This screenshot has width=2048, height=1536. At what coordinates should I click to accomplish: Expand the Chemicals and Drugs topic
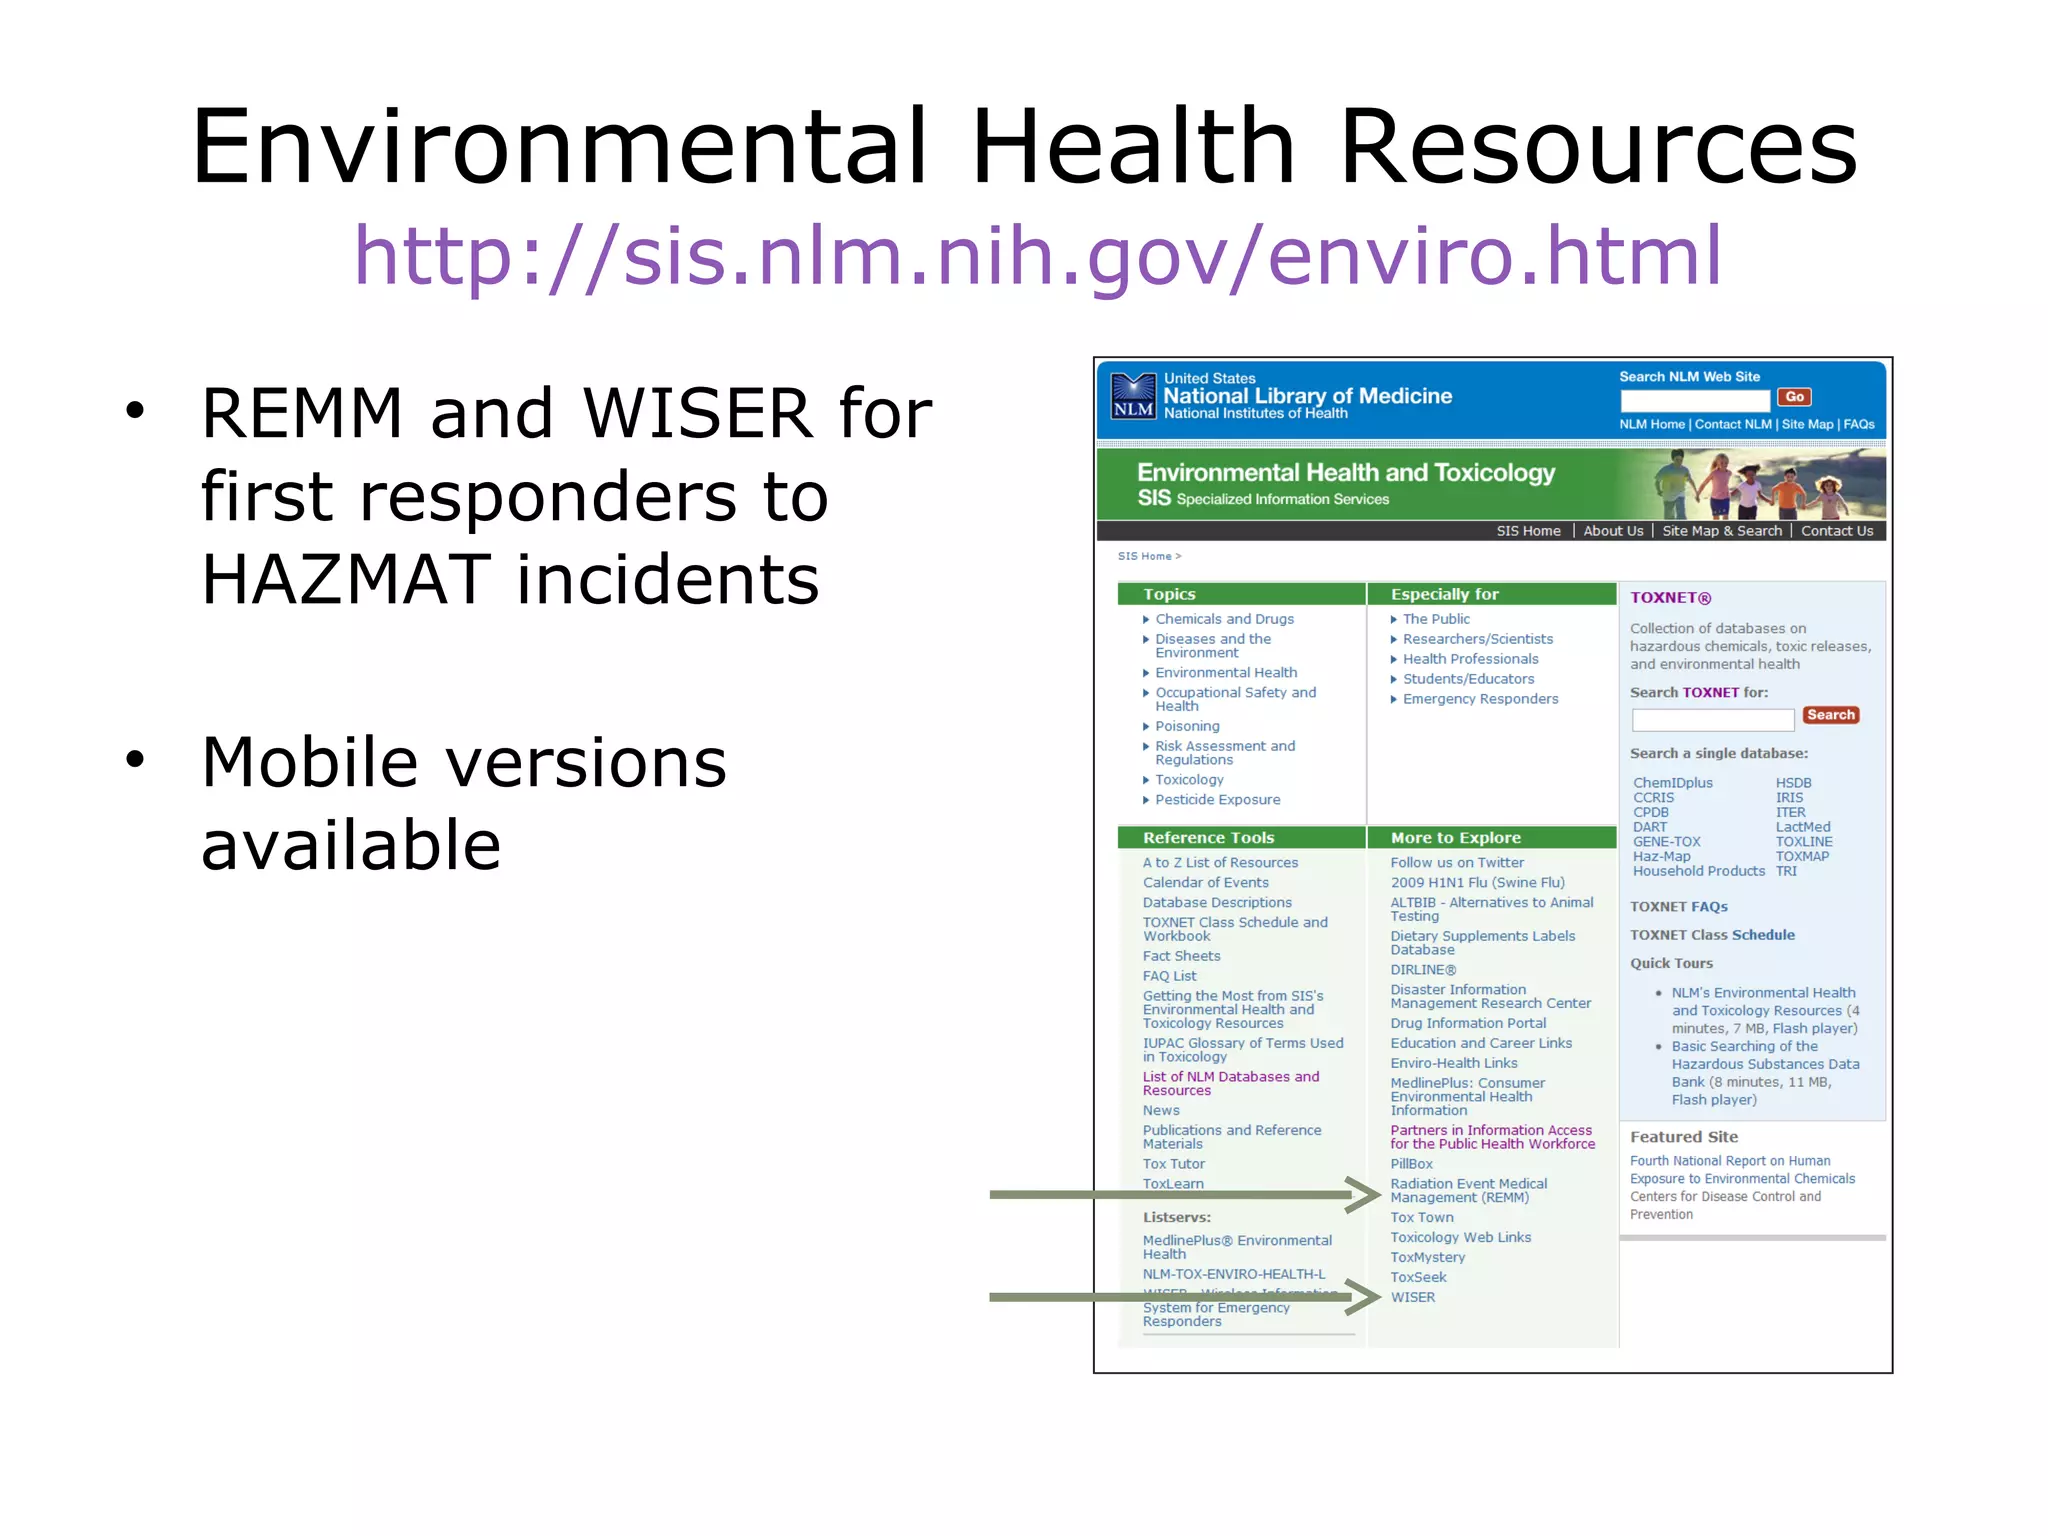click(x=1223, y=619)
